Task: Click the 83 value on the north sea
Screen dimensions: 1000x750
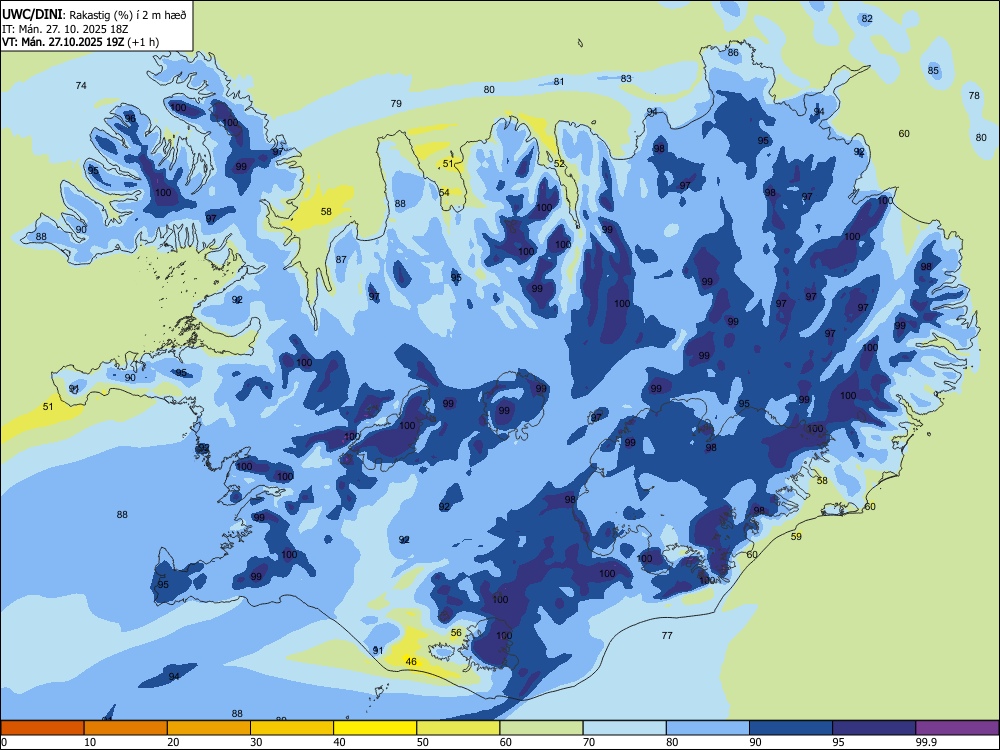Action: 626,78
